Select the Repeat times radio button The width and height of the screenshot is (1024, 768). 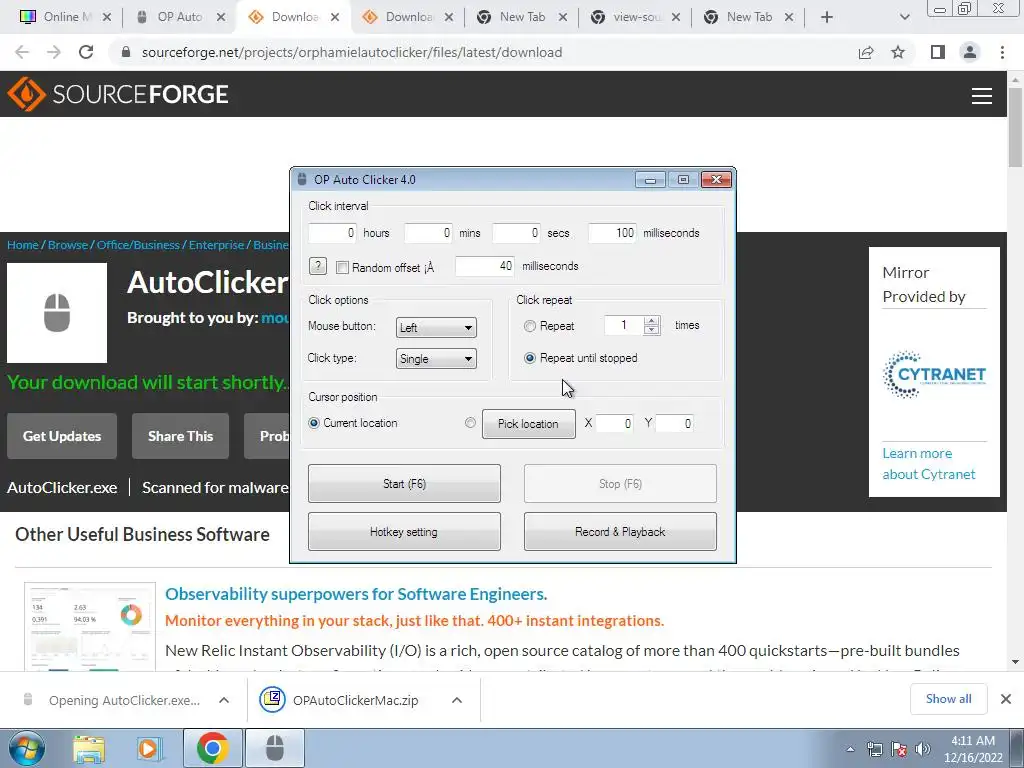[x=530, y=326]
